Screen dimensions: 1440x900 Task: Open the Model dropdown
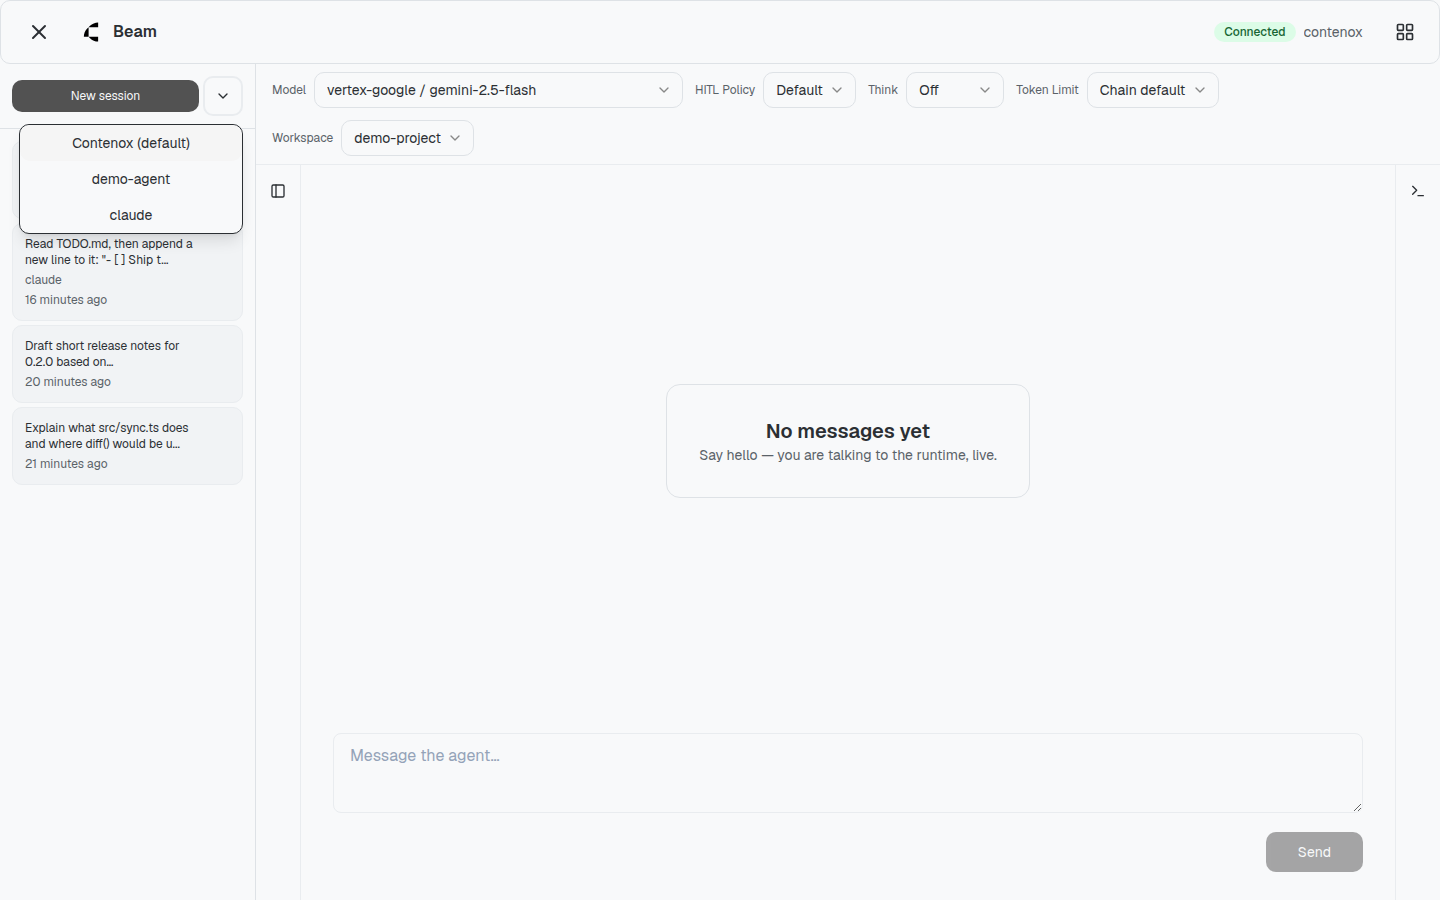tap(498, 90)
